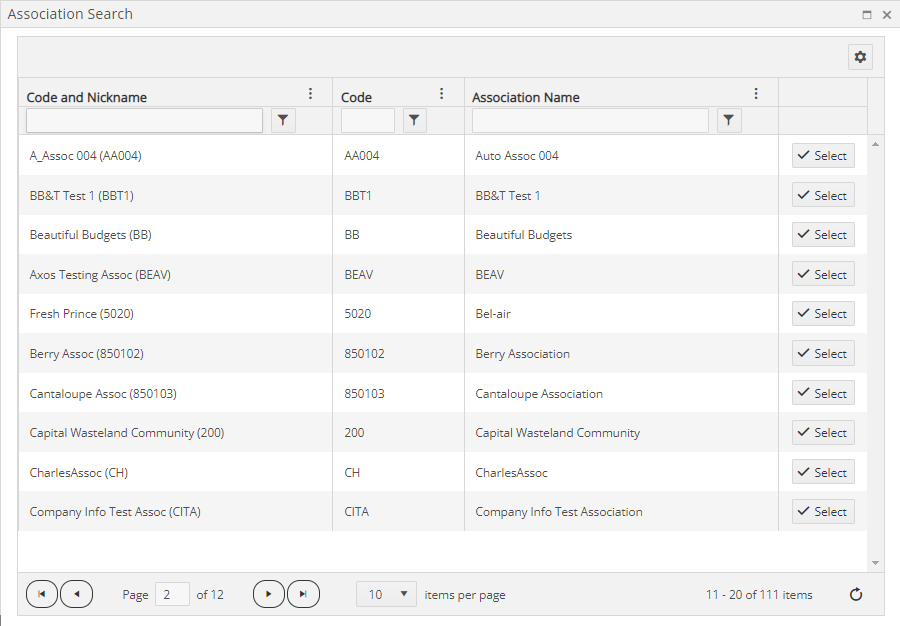Select the Berry Assoc association
The width and height of the screenshot is (900, 626).
pos(822,352)
